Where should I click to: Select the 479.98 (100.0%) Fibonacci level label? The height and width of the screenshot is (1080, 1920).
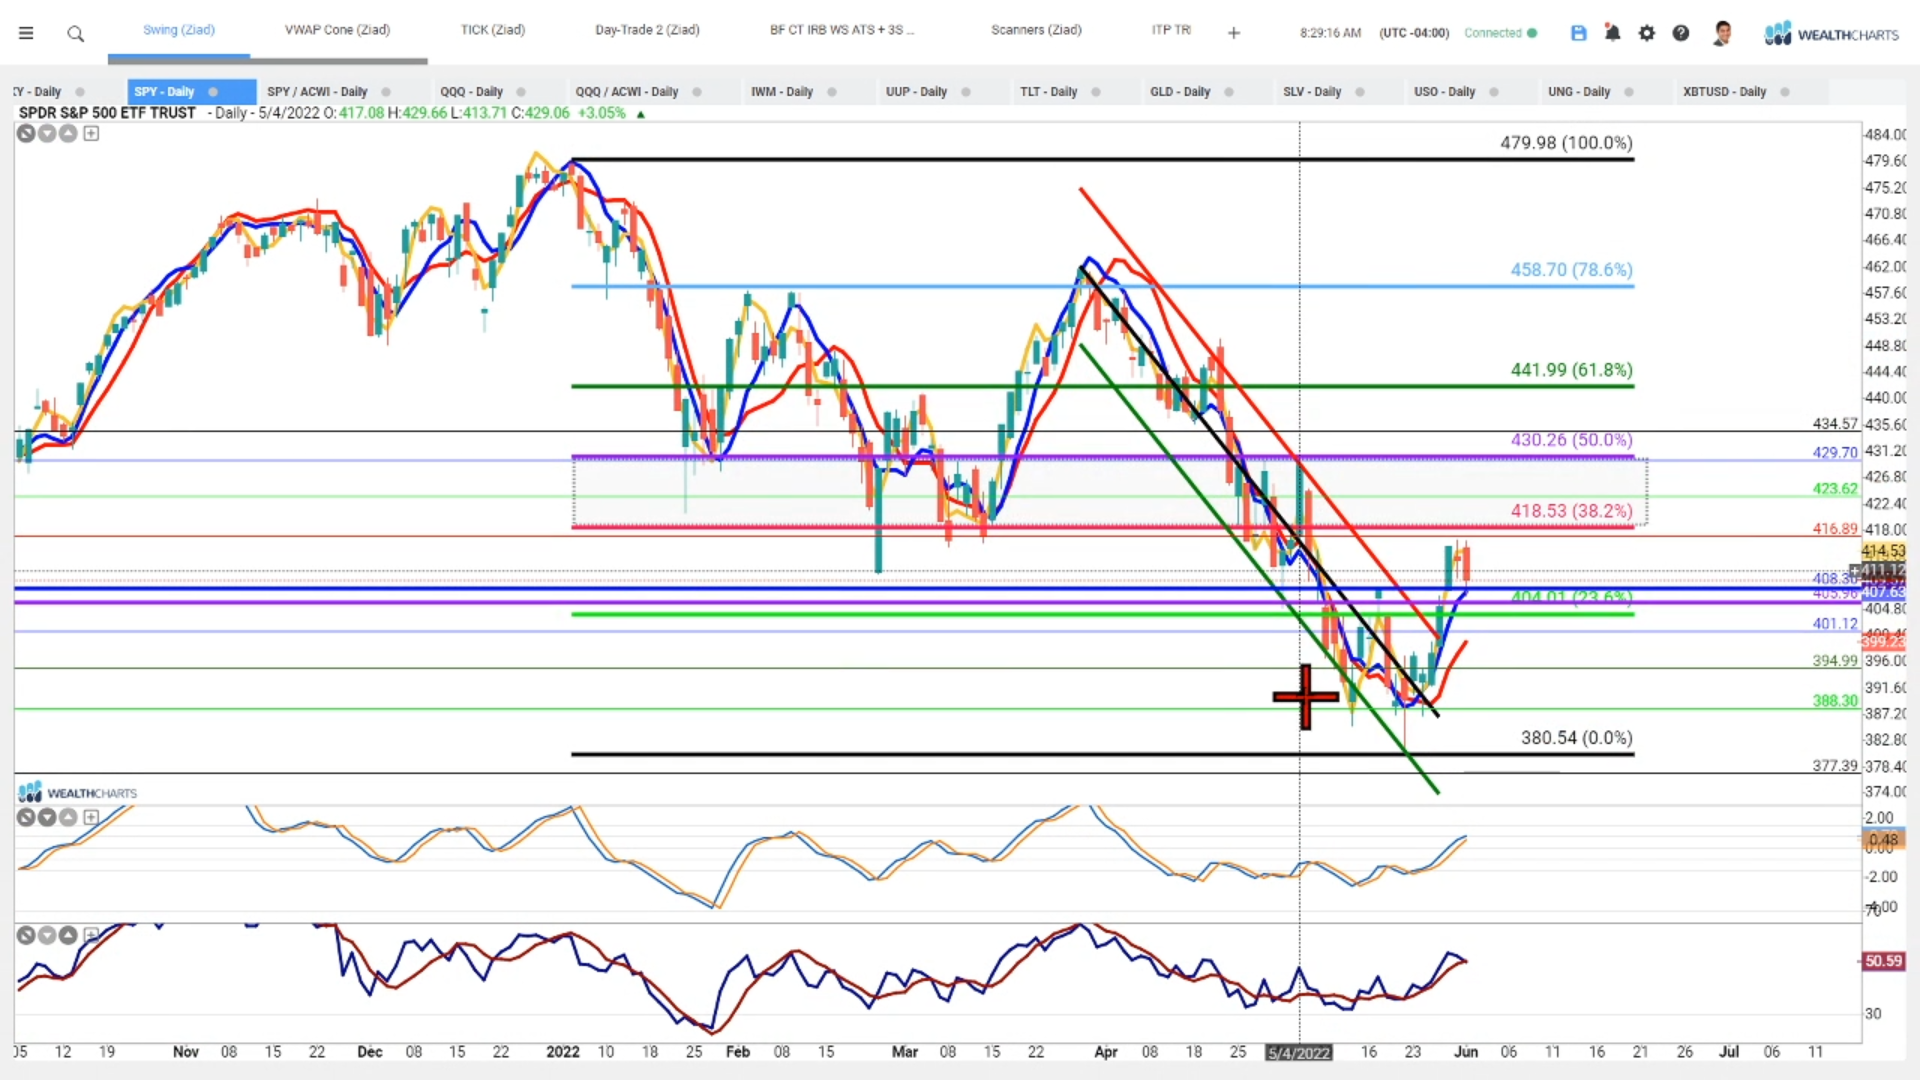pos(1566,143)
